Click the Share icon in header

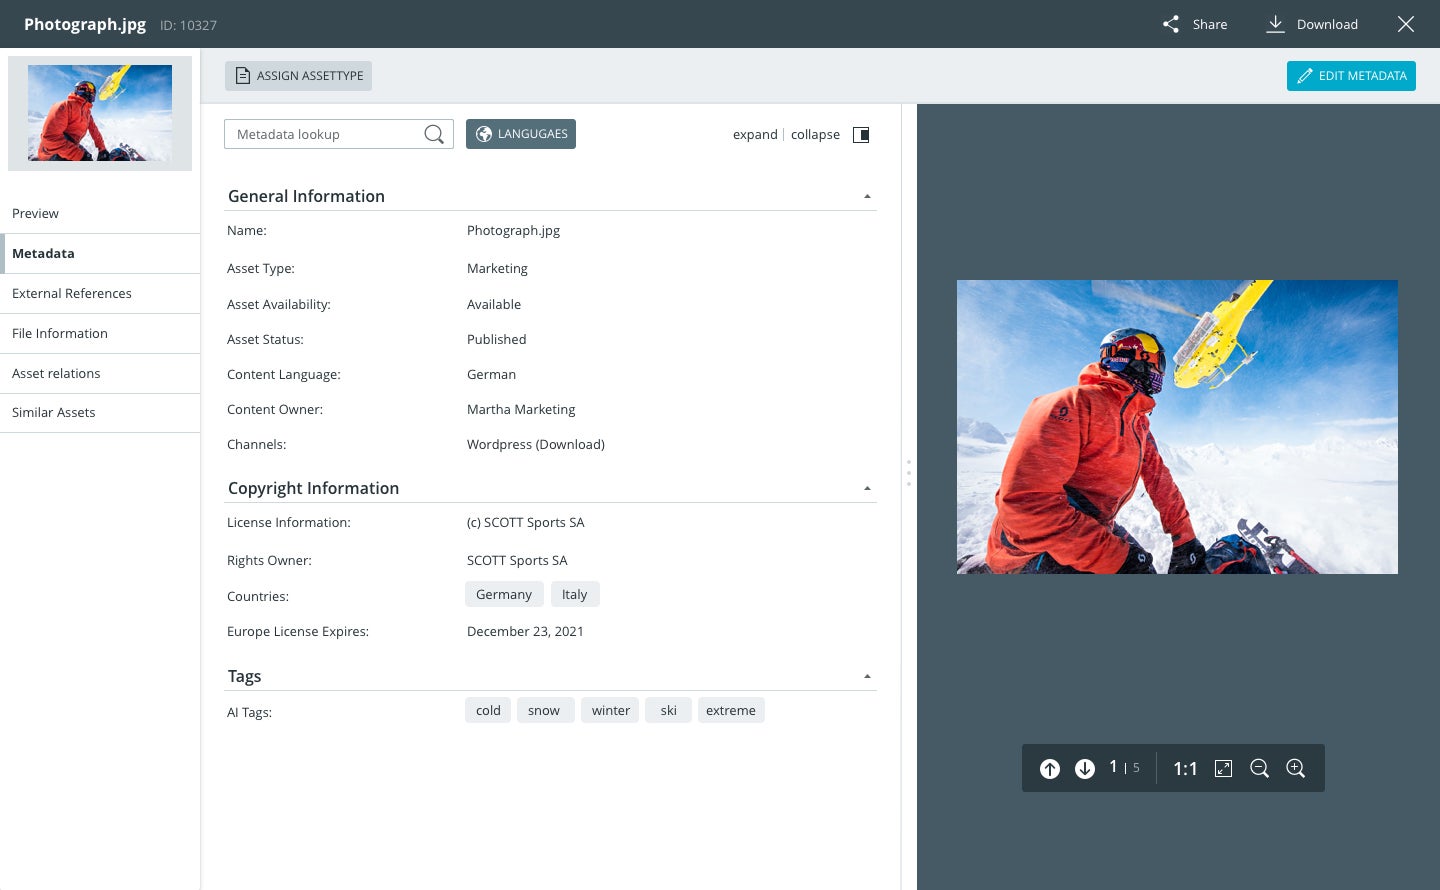click(1171, 24)
